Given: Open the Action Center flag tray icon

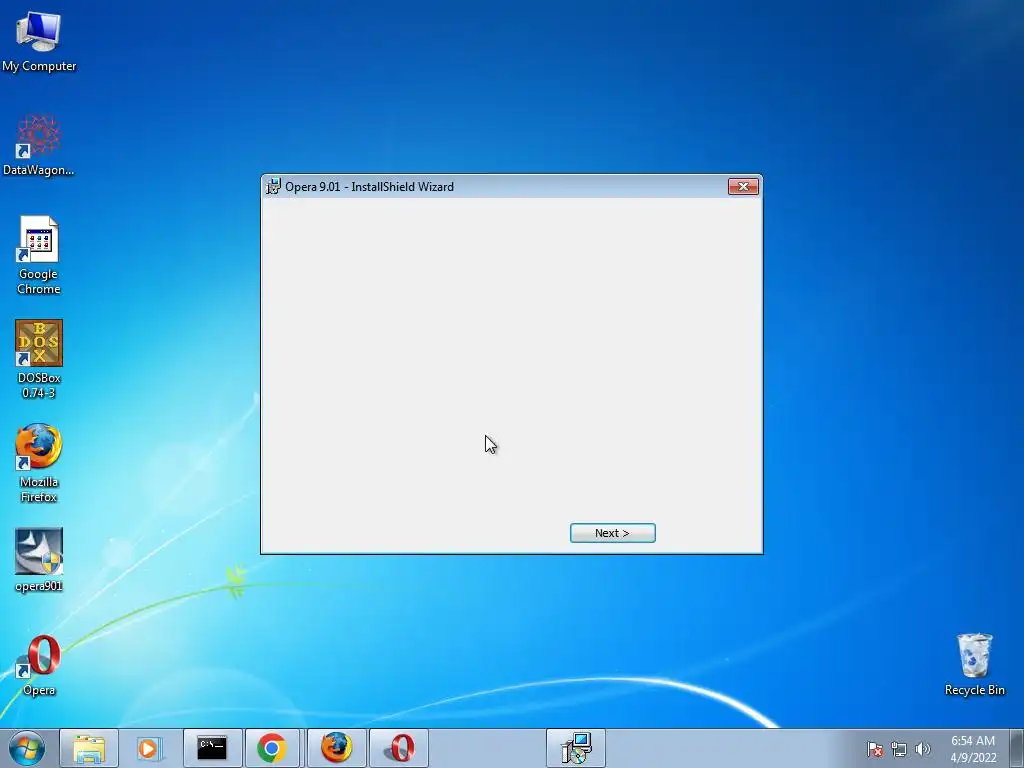Looking at the screenshot, I should (x=874, y=749).
